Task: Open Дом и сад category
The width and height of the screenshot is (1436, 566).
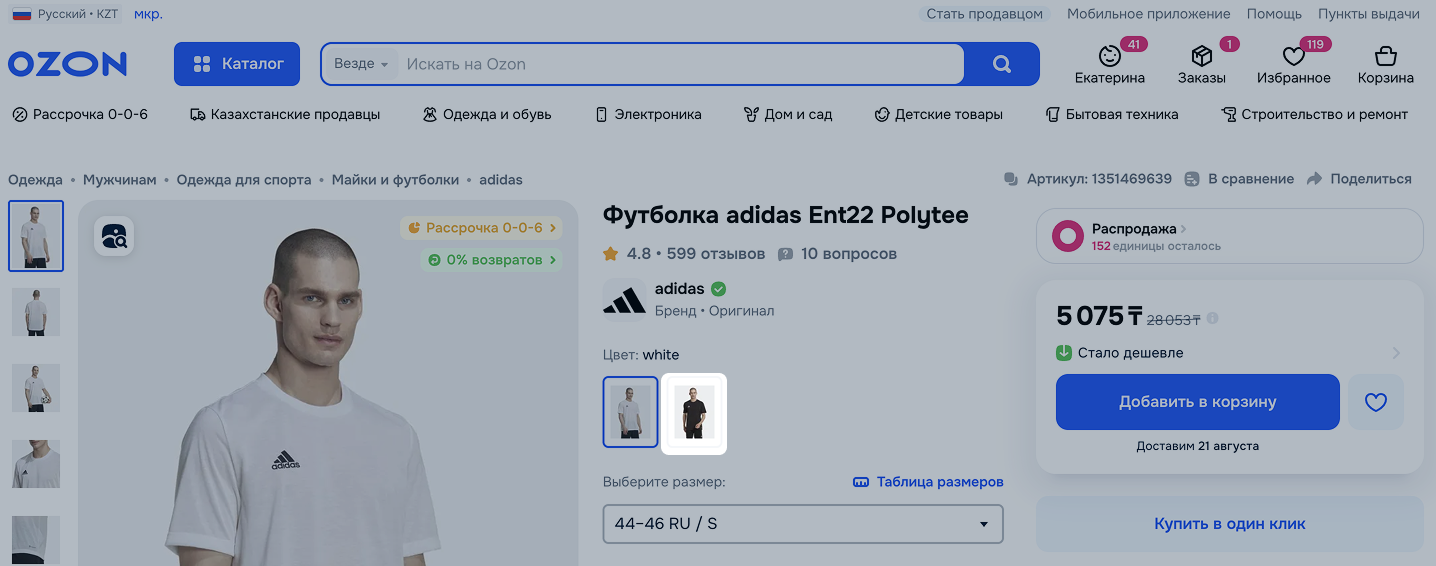Action: (788, 114)
